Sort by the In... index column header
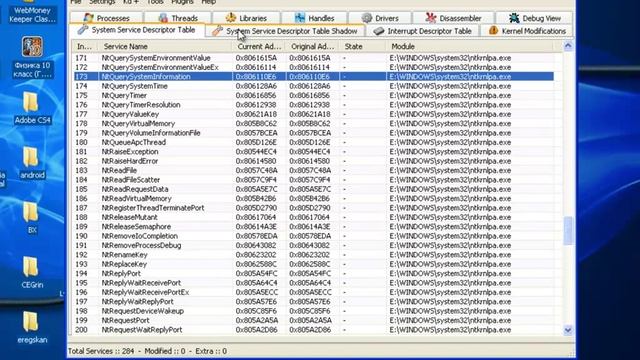The height and width of the screenshot is (360, 640). pyautogui.click(x=85, y=47)
